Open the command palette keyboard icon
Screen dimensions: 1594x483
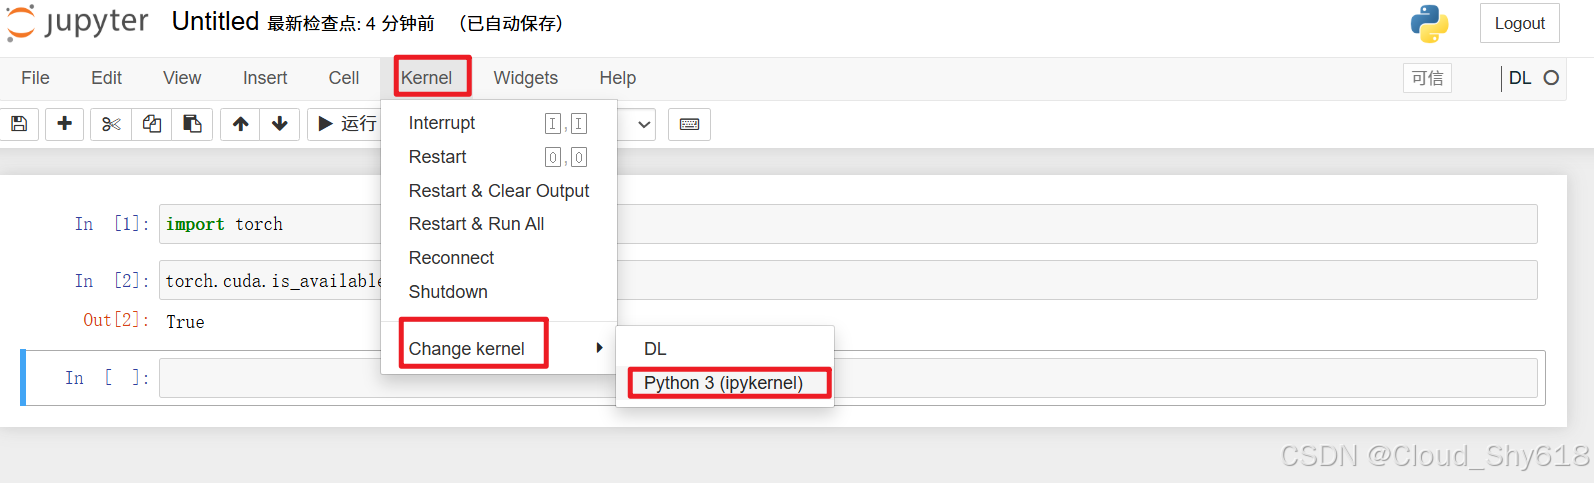click(x=689, y=124)
